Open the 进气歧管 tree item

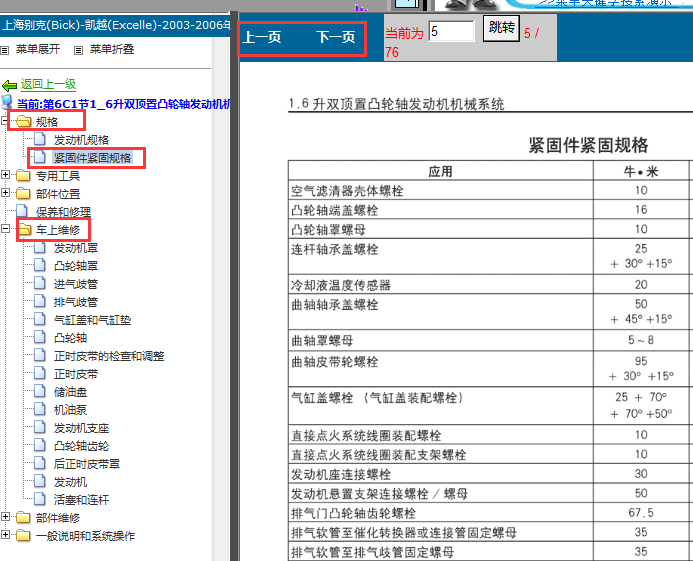(x=76, y=284)
